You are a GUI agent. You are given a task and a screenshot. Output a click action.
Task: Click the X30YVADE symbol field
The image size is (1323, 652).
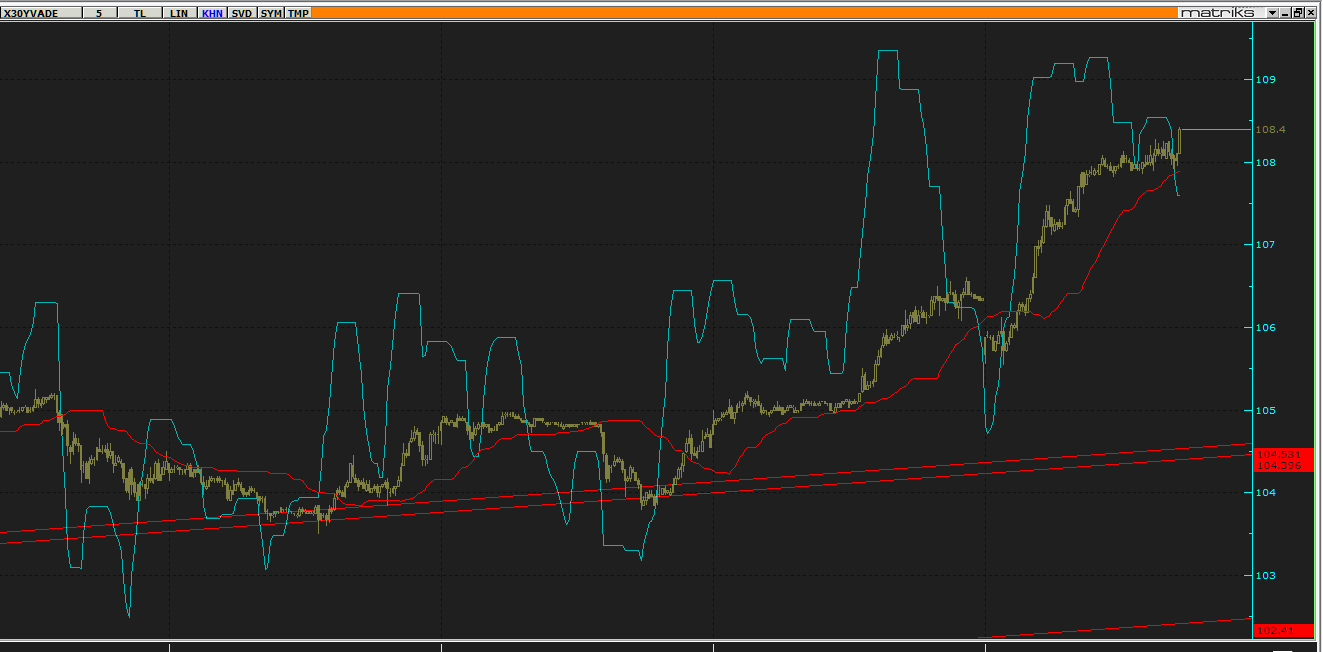(40, 13)
